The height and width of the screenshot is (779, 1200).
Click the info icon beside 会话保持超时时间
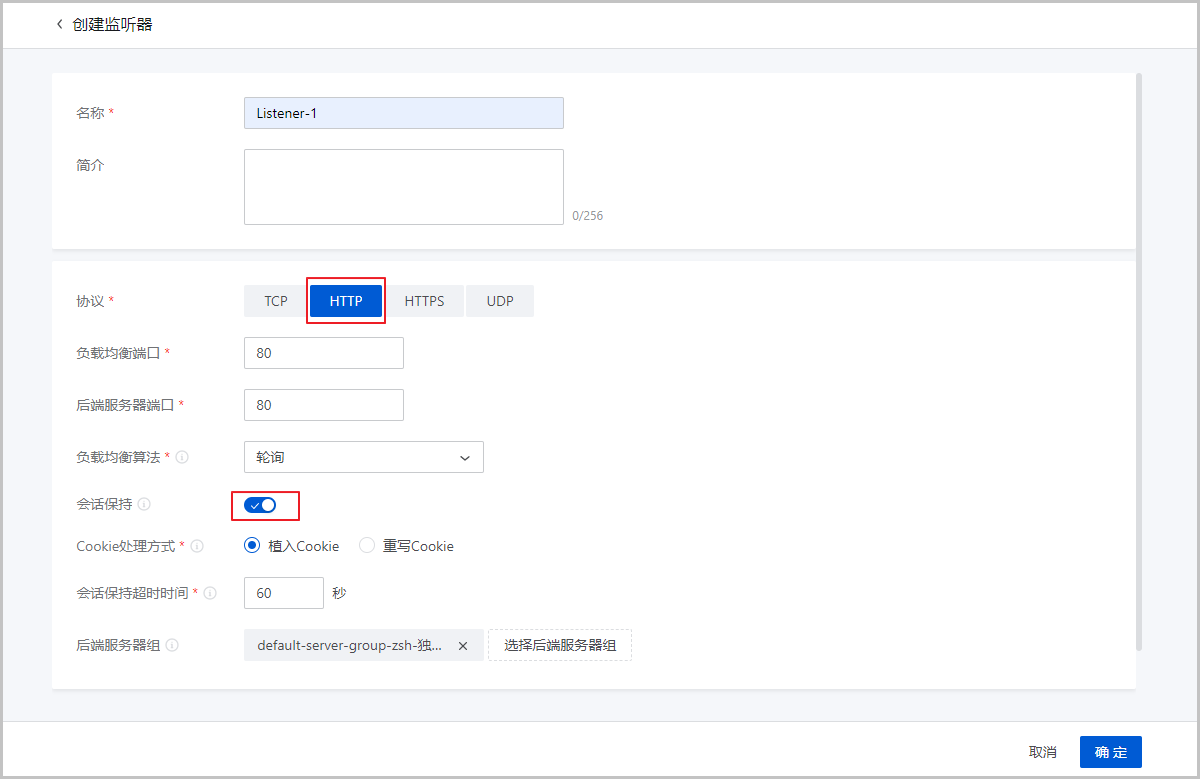(x=210, y=593)
